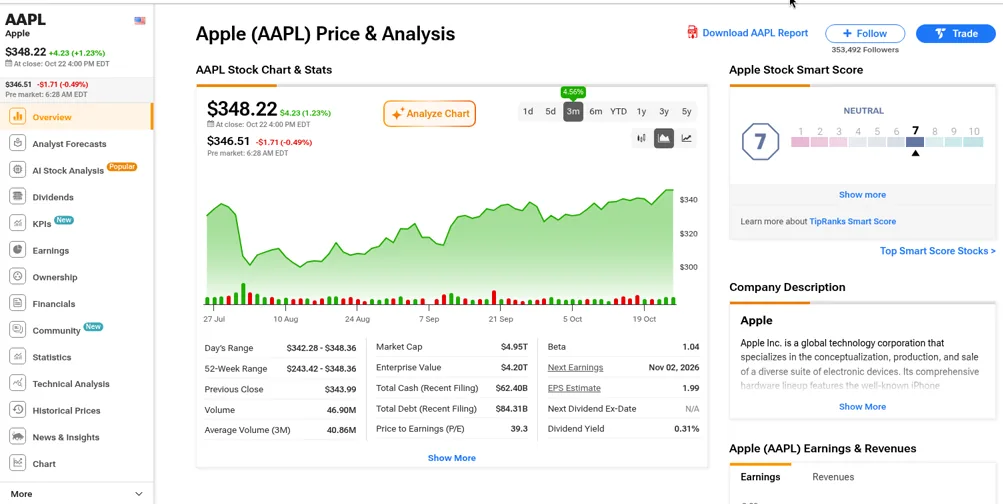Image resolution: width=1003 pixels, height=504 pixels.
Task: Switch to the Revenues tab
Action: click(x=833, y=477)
